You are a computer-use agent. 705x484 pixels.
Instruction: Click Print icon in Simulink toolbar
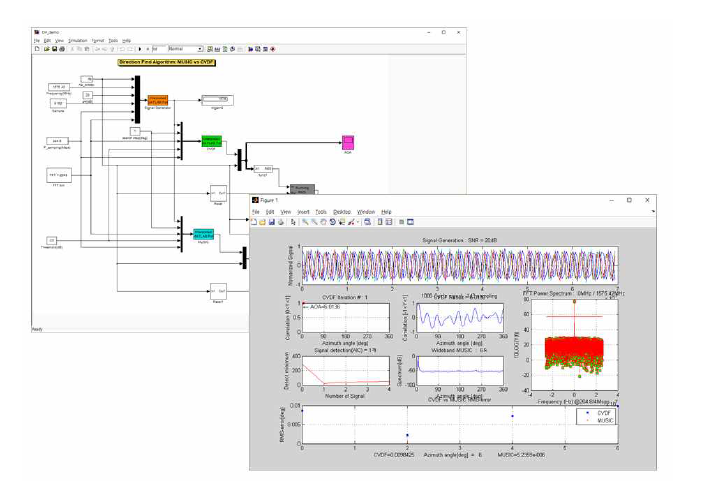62,49
